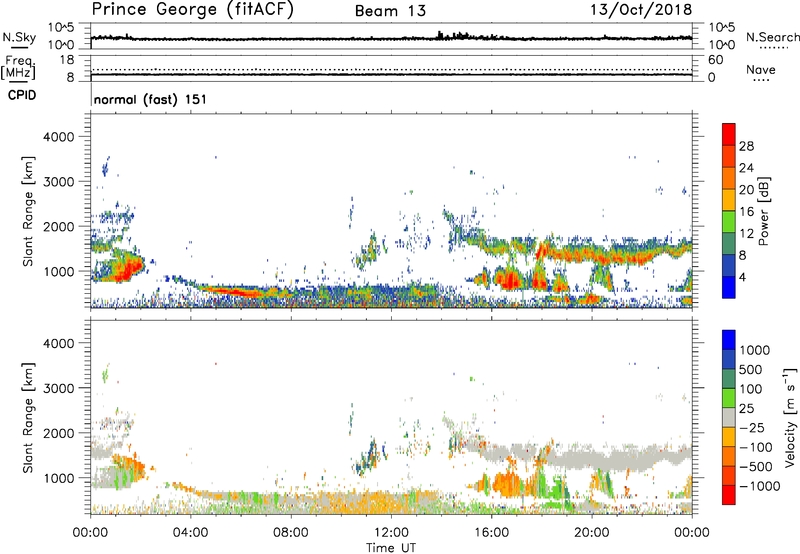The width and height of the screenshot is (800, 554).
Task: Click the "−100" label on Velocity color bar
Action: point(756,447)
